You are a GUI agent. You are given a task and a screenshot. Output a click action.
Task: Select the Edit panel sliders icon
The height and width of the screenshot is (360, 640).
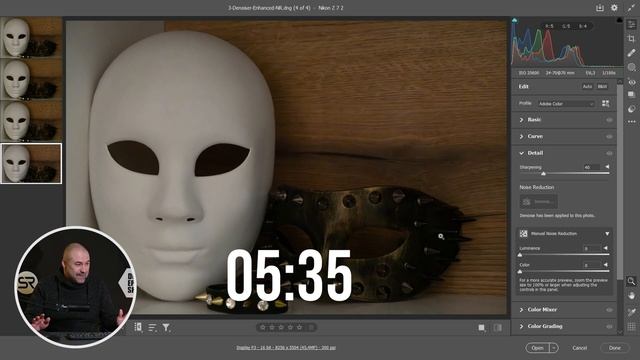631,25
